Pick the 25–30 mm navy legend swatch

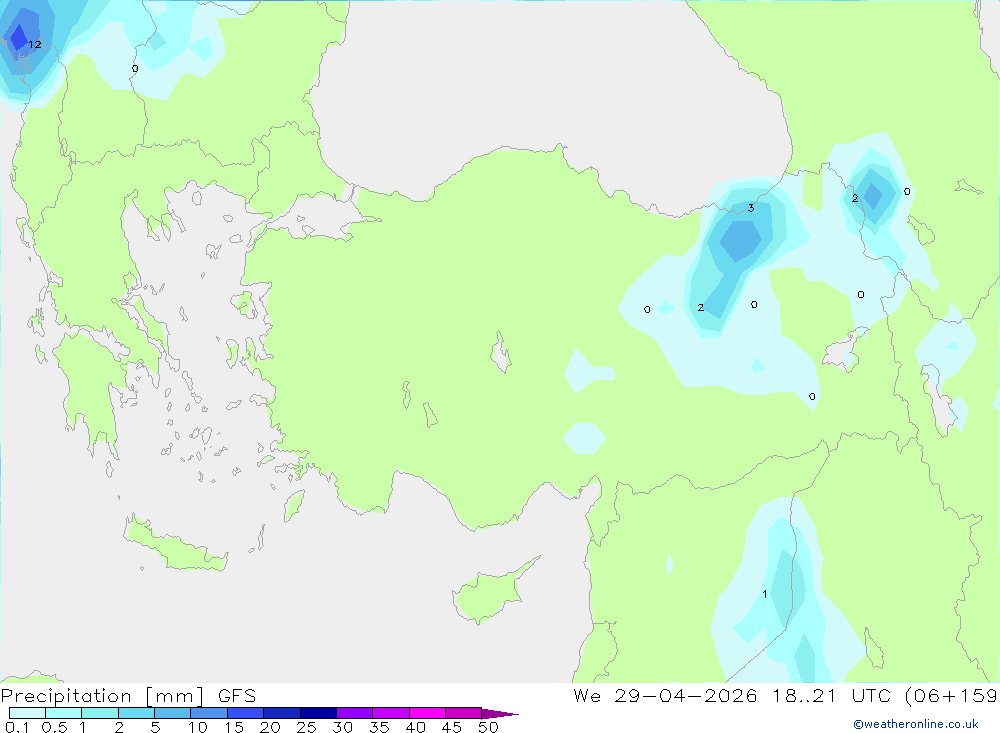[x=318, y=713]
